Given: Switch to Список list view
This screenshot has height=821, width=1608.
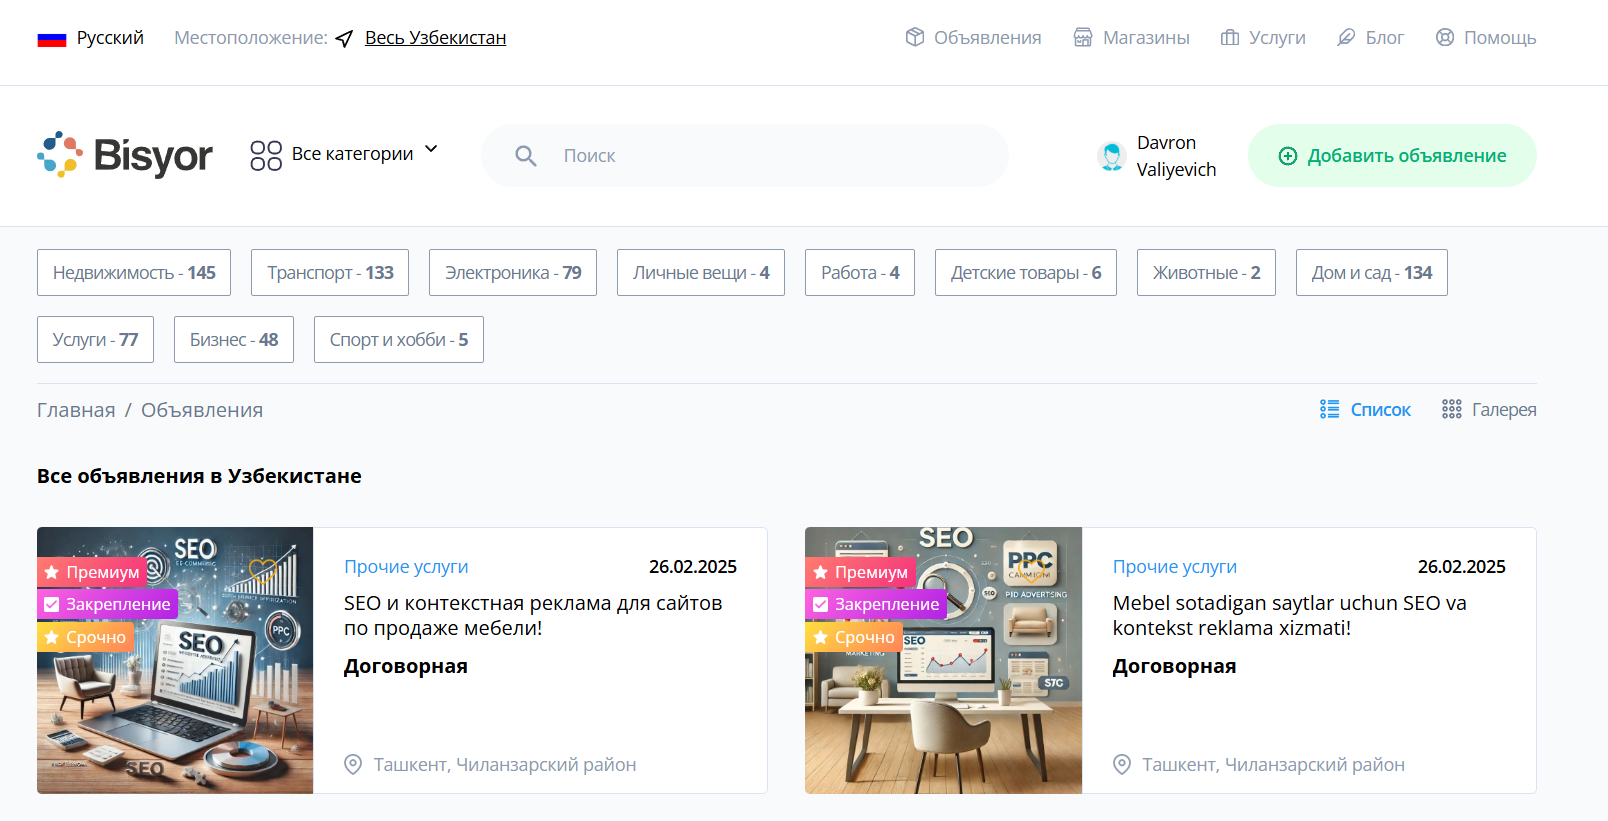Looking at the screenshot, I should point(1365,409).
